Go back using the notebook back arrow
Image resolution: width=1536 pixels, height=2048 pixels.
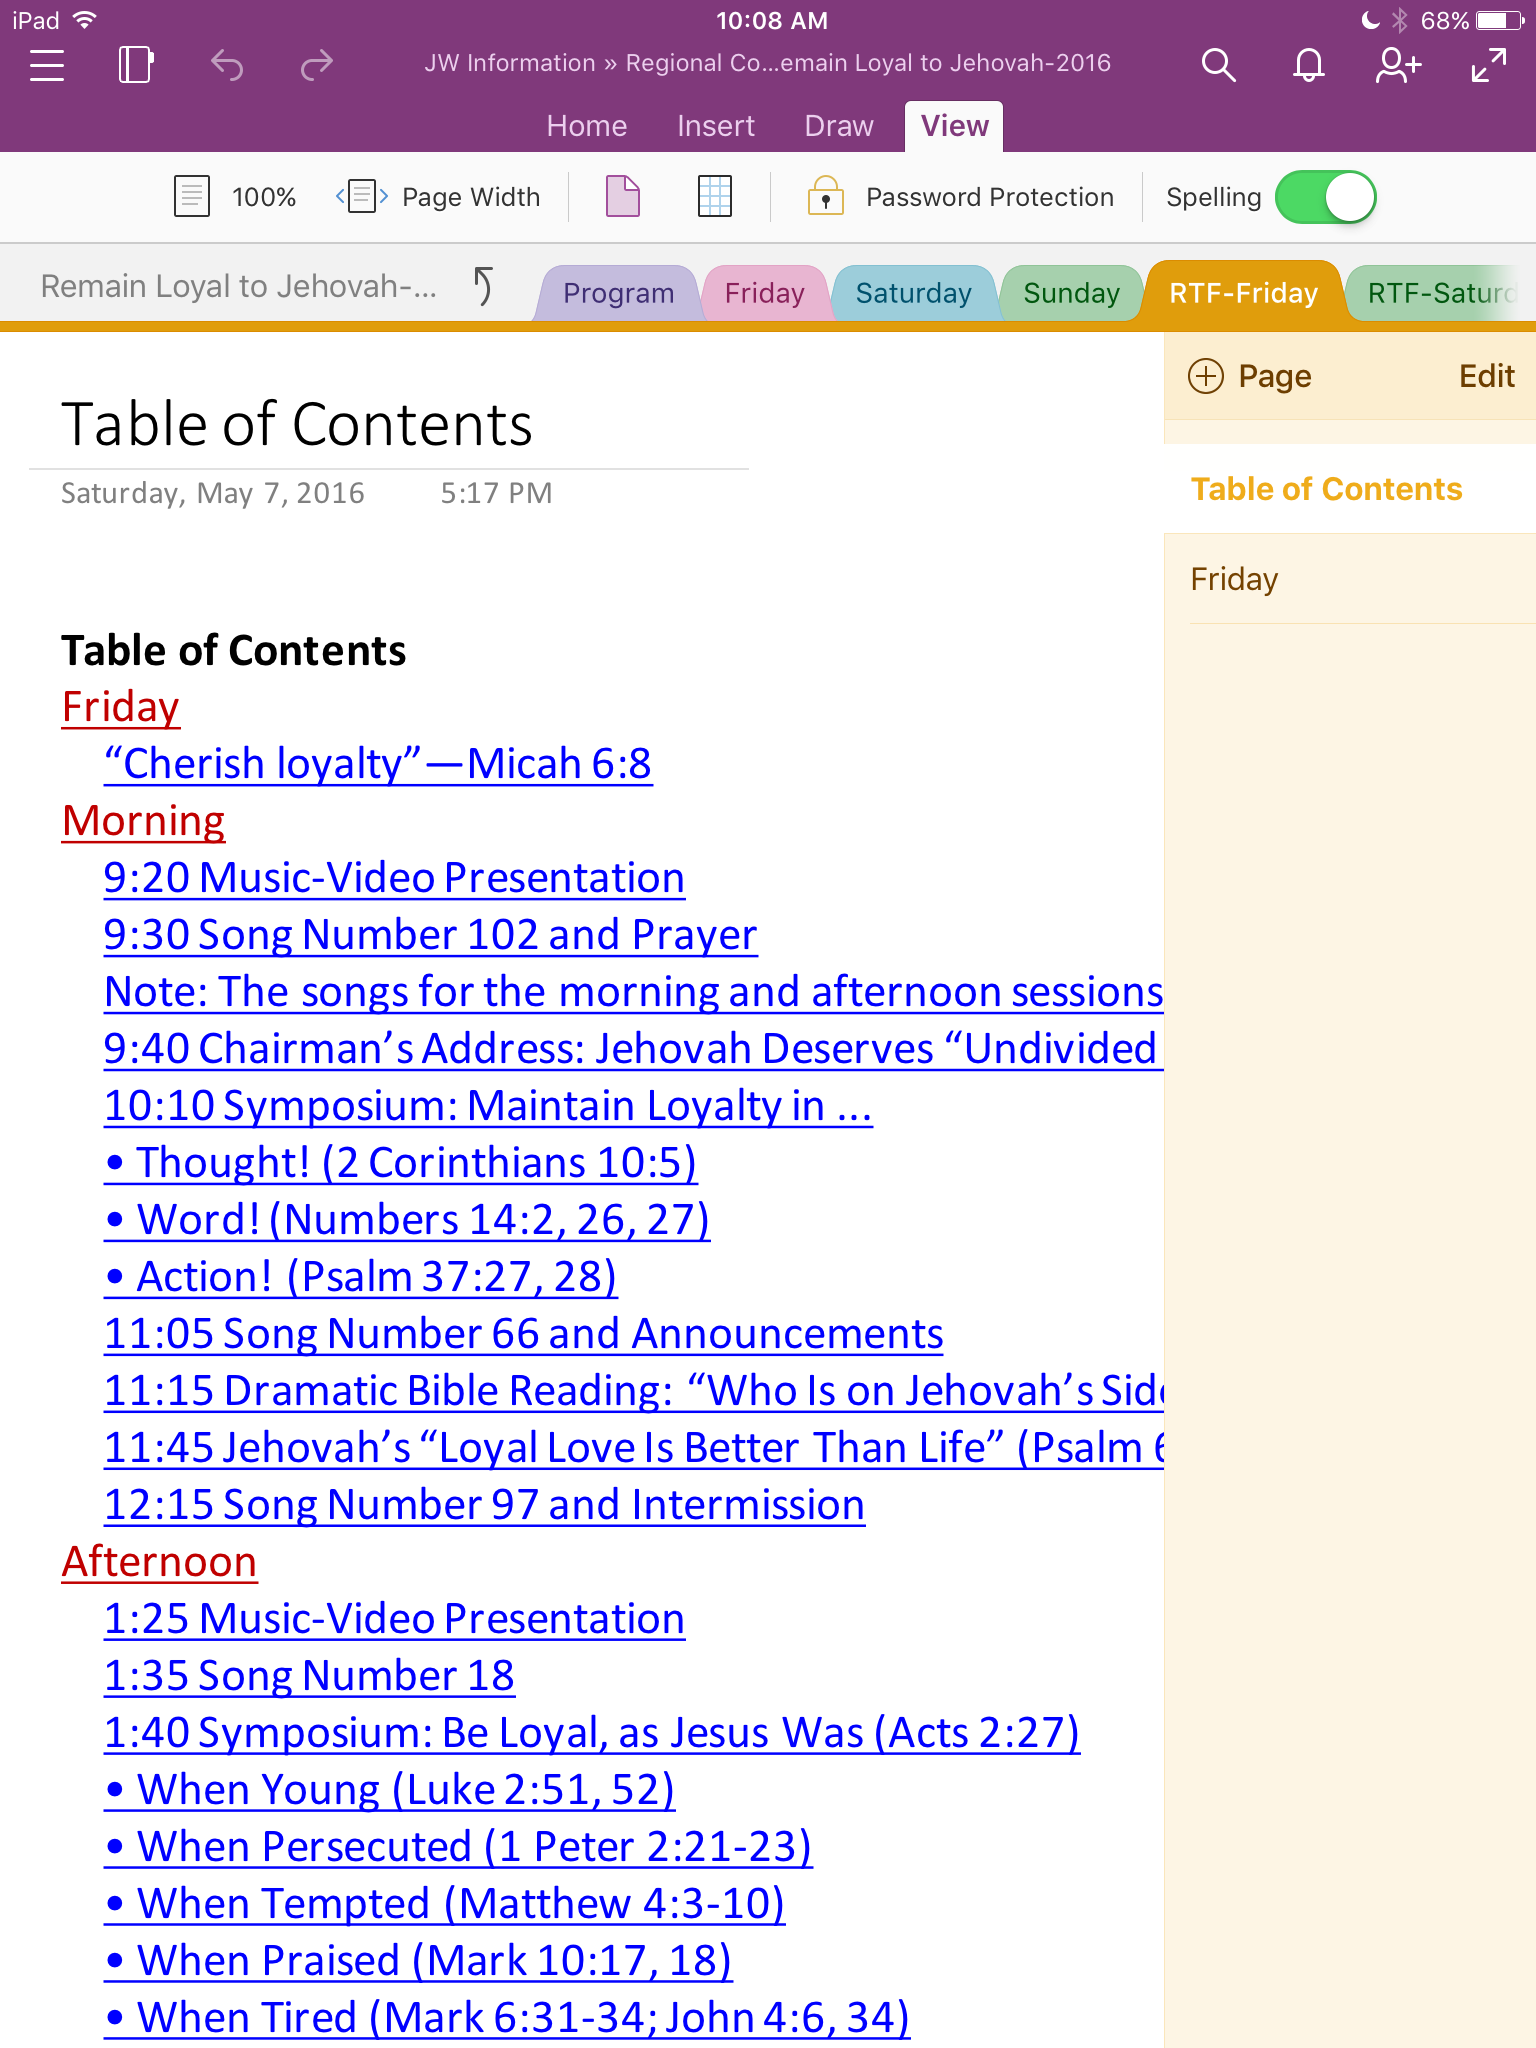(x=483, y=287)
